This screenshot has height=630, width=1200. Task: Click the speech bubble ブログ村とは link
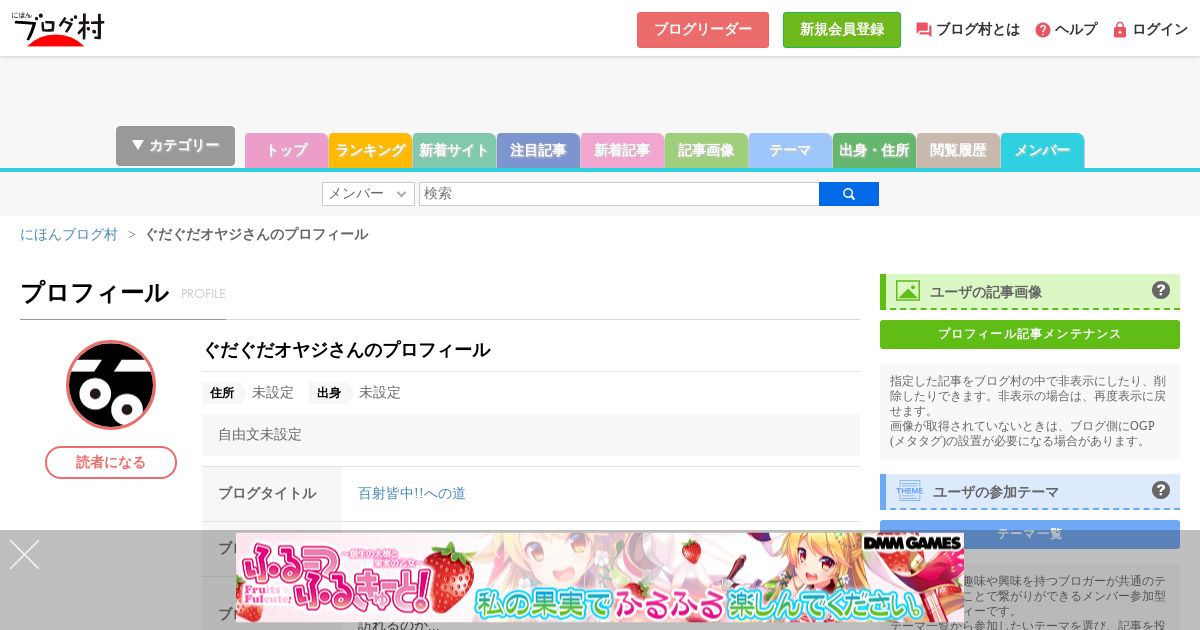pos(968,30)
